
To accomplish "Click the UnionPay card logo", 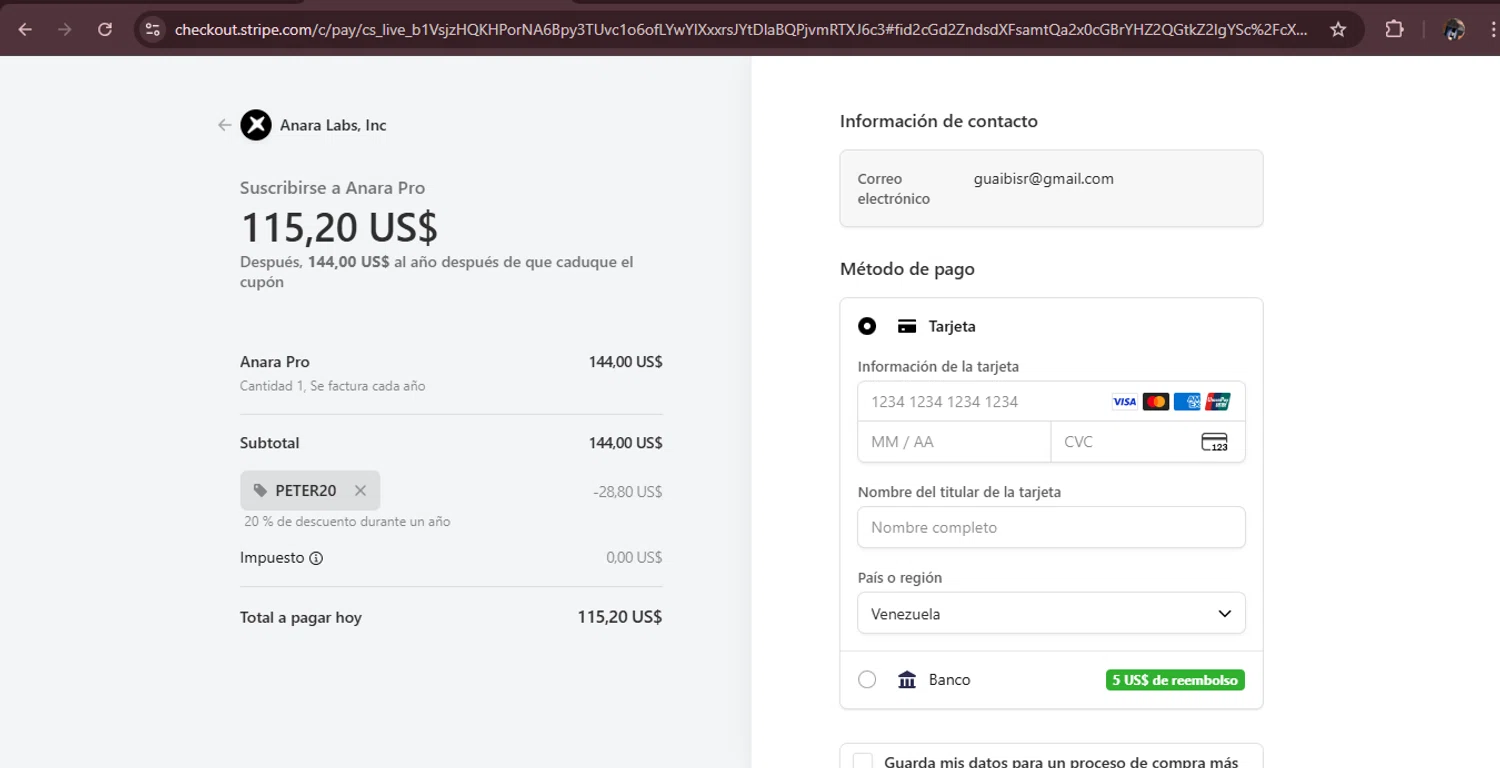I will tap(1218, 402).
